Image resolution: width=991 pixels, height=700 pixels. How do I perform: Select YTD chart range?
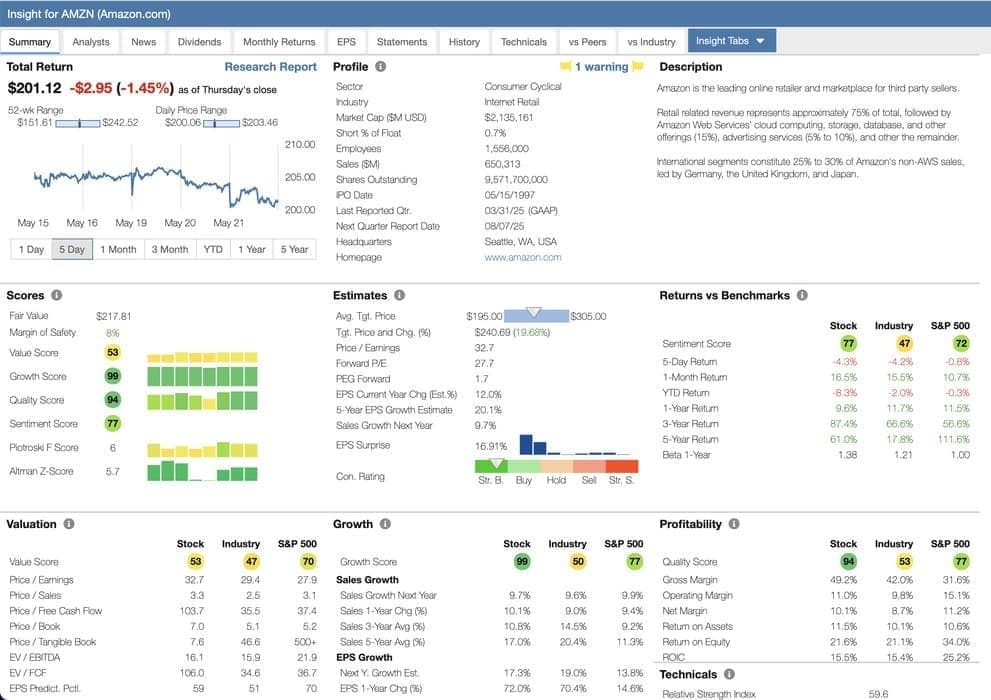click(x=213, y=250)
